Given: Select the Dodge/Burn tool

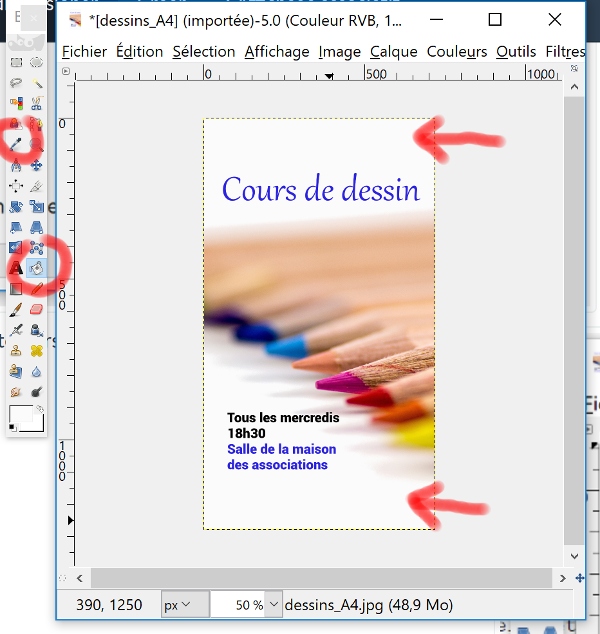Looking at the screenshot, I should pos(36,392).
